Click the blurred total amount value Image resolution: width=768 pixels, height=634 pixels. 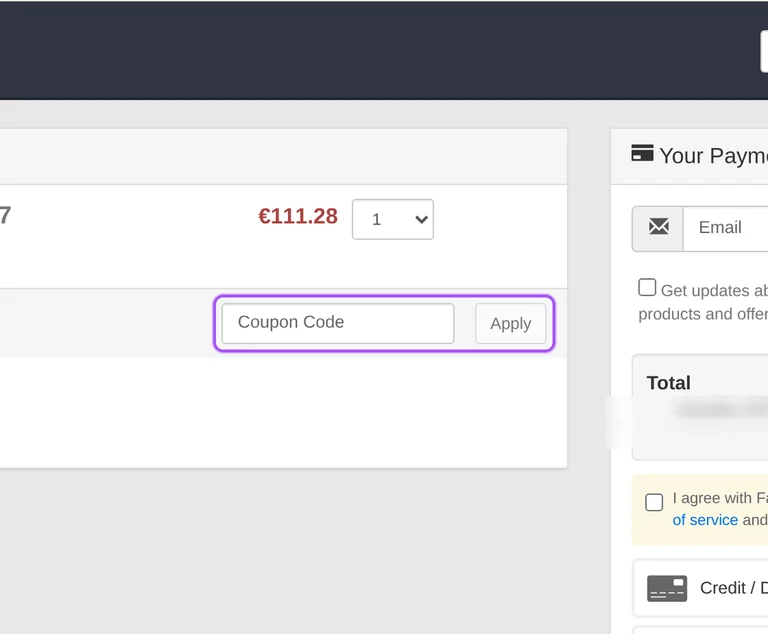point(721,410)
